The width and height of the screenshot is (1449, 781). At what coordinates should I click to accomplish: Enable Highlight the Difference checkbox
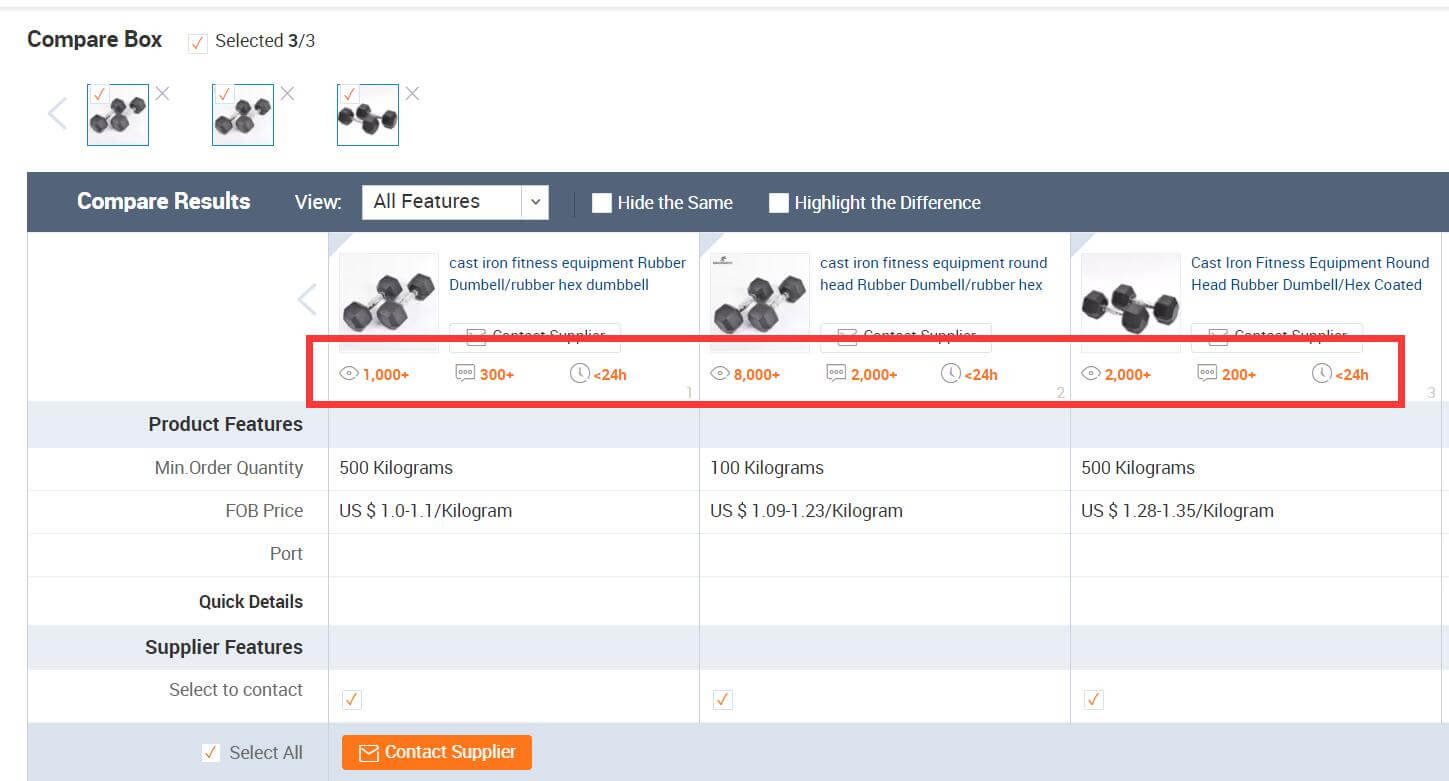pos(779,203)
